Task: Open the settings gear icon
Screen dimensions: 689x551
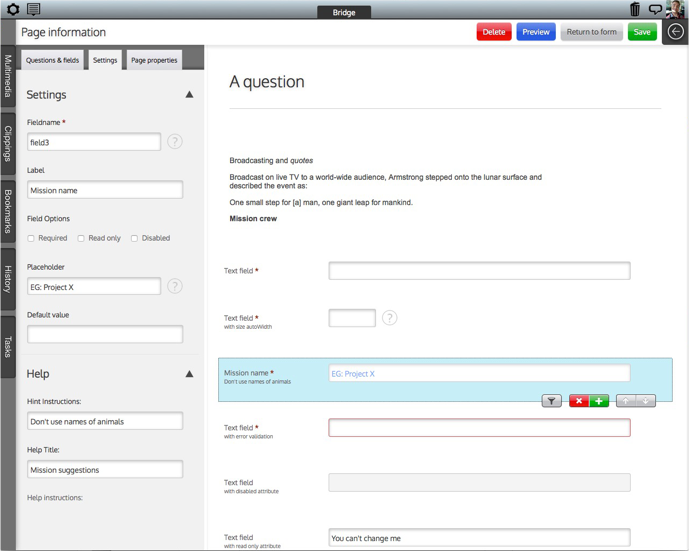Action: [13, 9]
